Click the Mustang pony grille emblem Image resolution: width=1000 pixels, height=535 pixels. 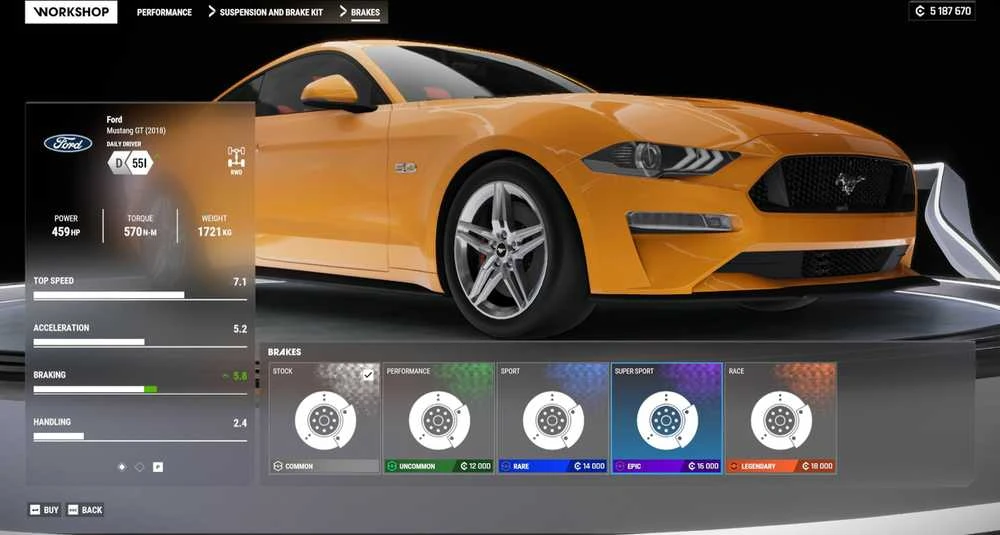click(850, 183)
